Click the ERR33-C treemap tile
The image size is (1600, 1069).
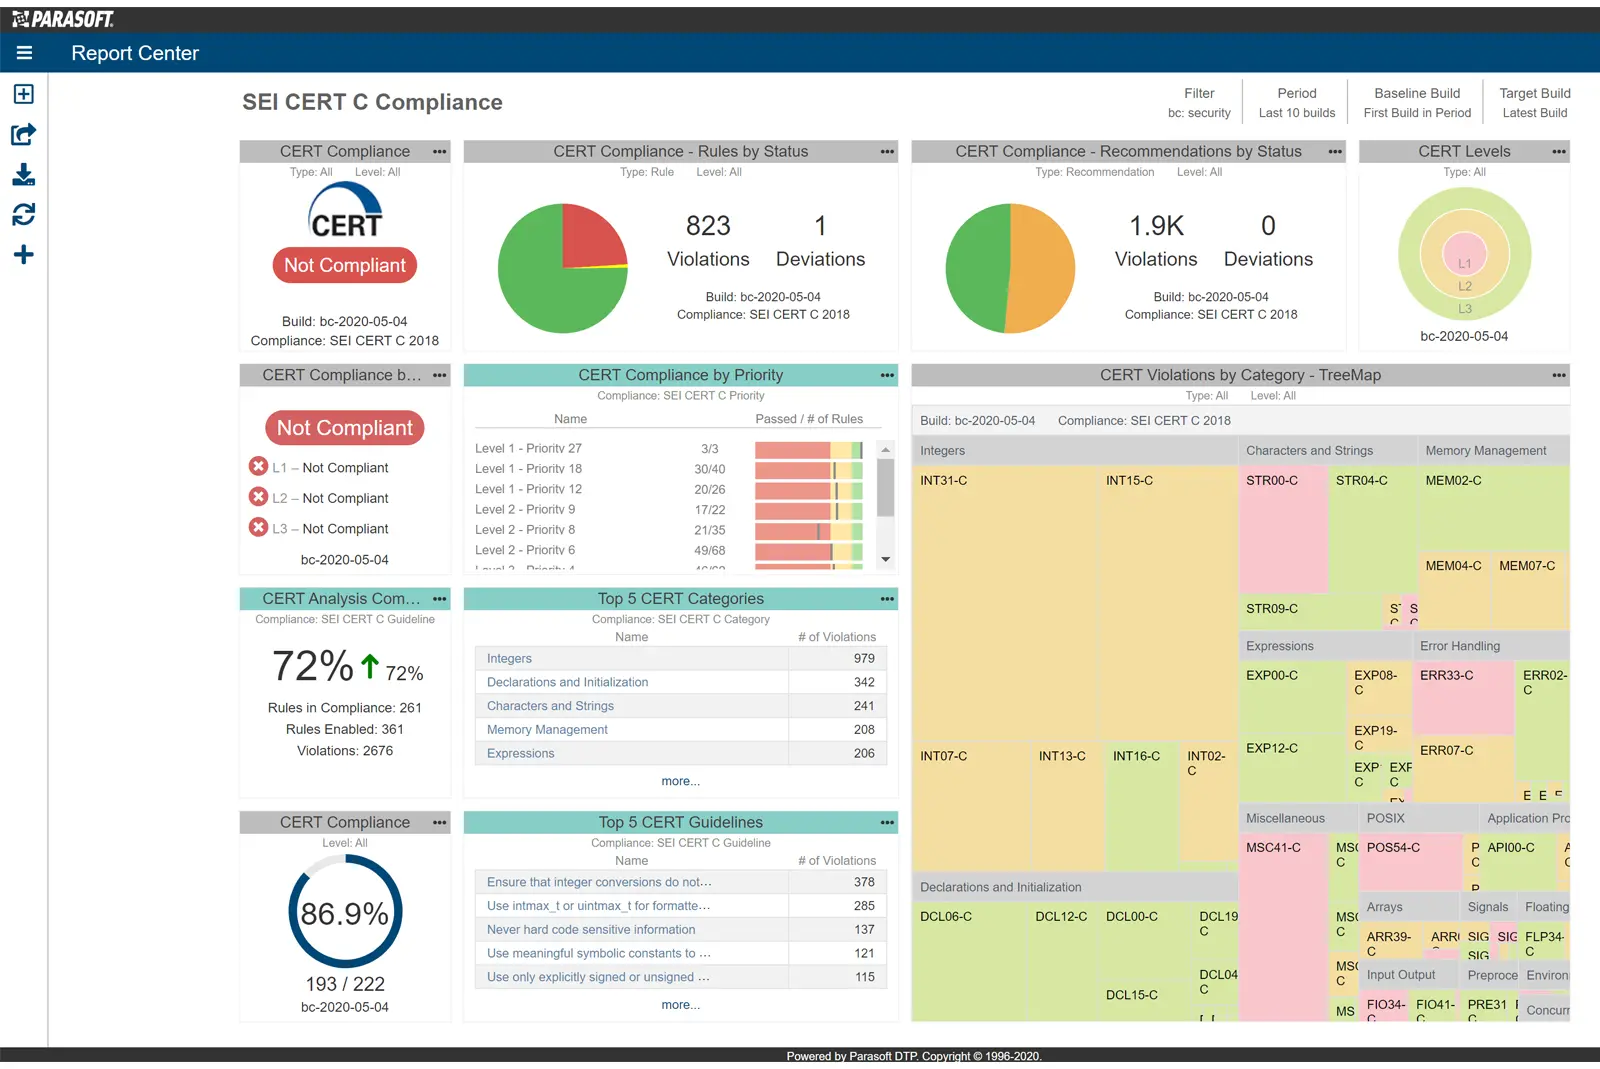point(1463,697)
